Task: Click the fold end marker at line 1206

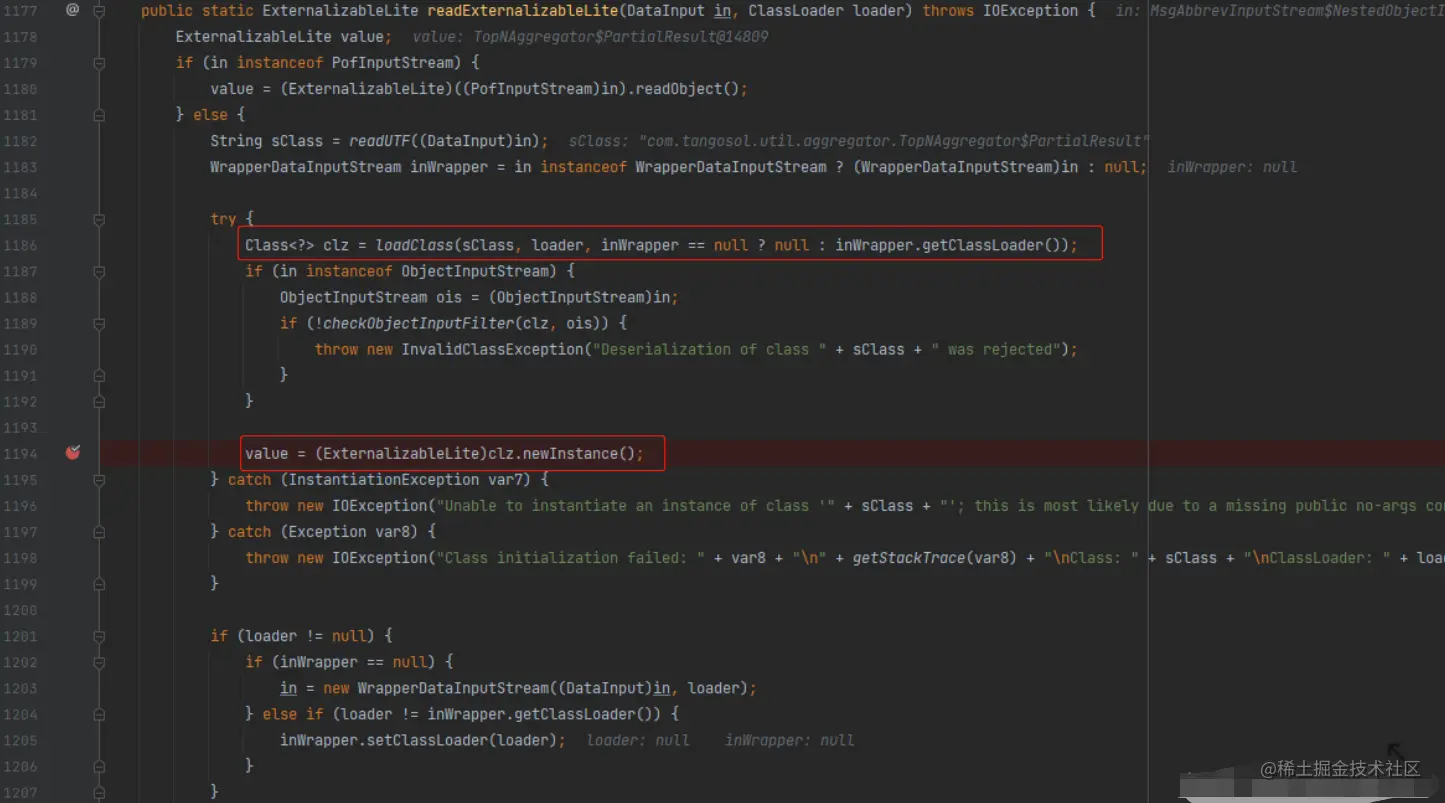Action: point(99,766)
